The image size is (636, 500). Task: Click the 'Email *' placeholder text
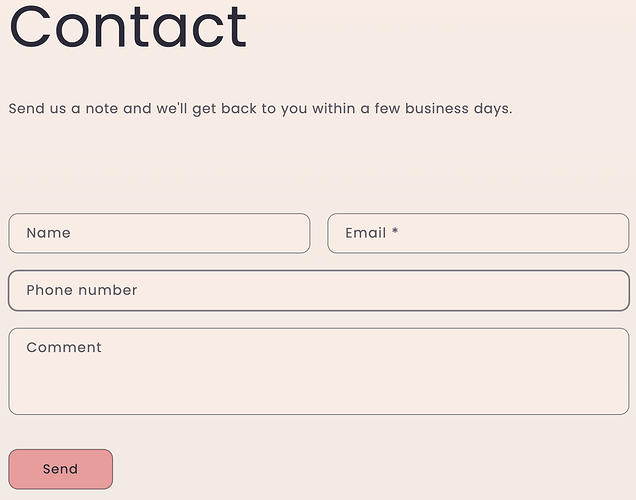click(x=371, y=233)
